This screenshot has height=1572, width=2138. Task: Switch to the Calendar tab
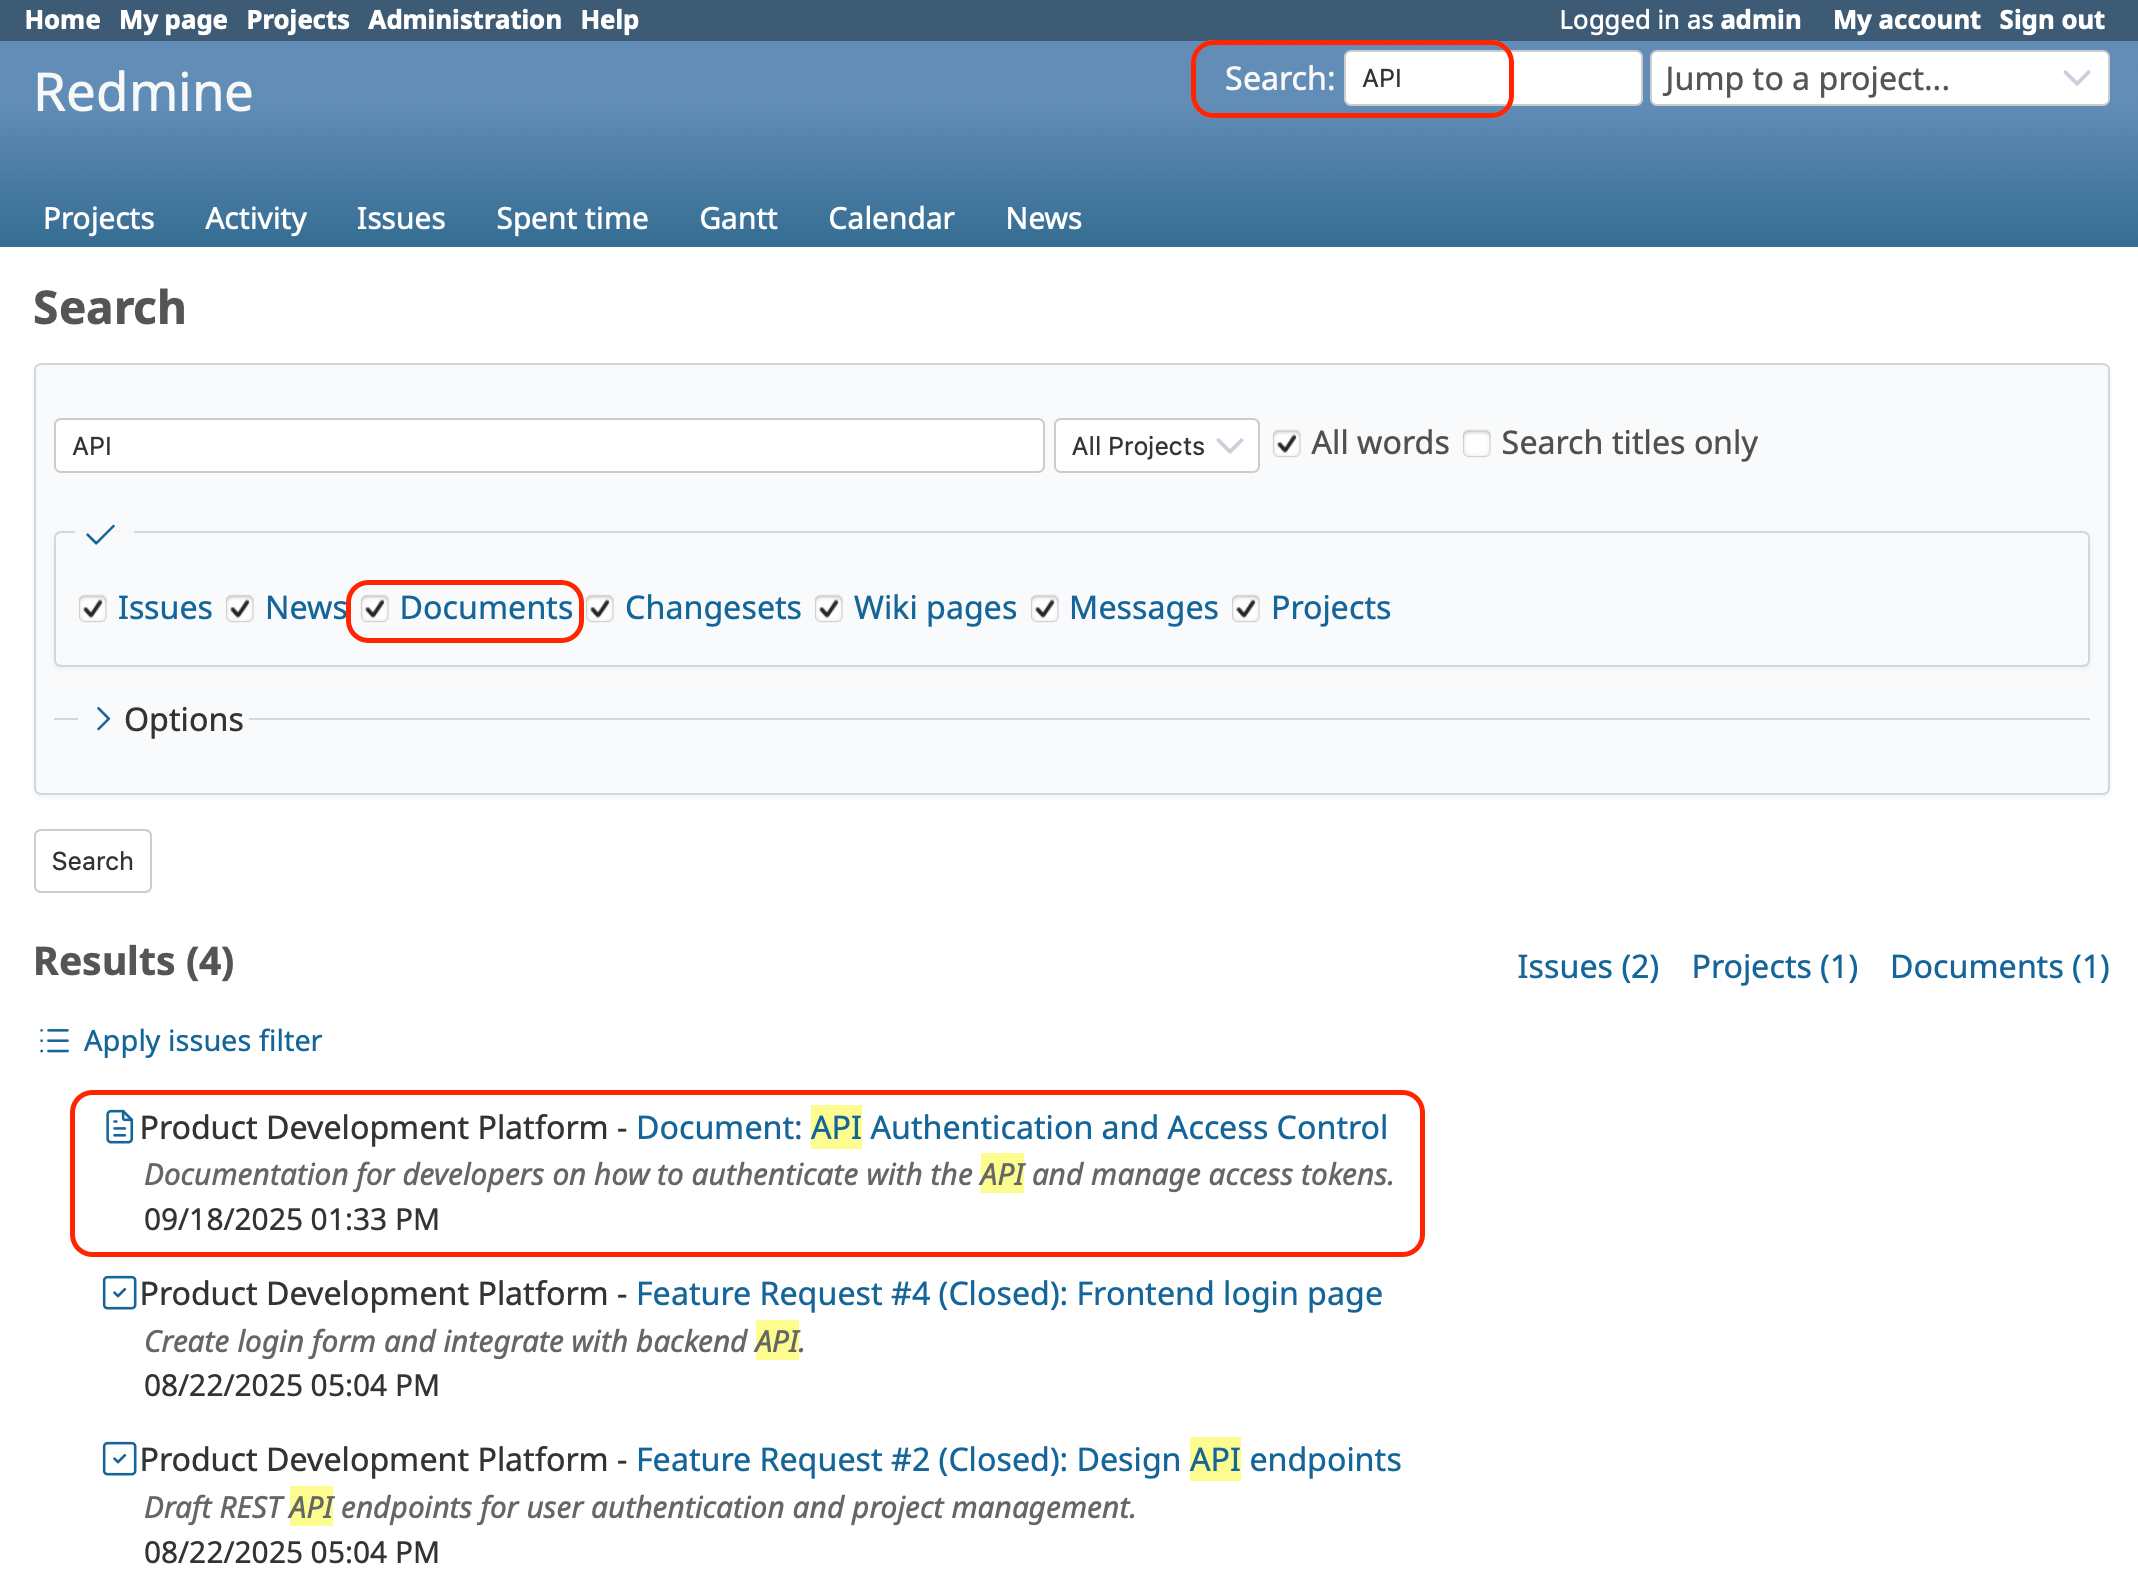pos(891,218)
